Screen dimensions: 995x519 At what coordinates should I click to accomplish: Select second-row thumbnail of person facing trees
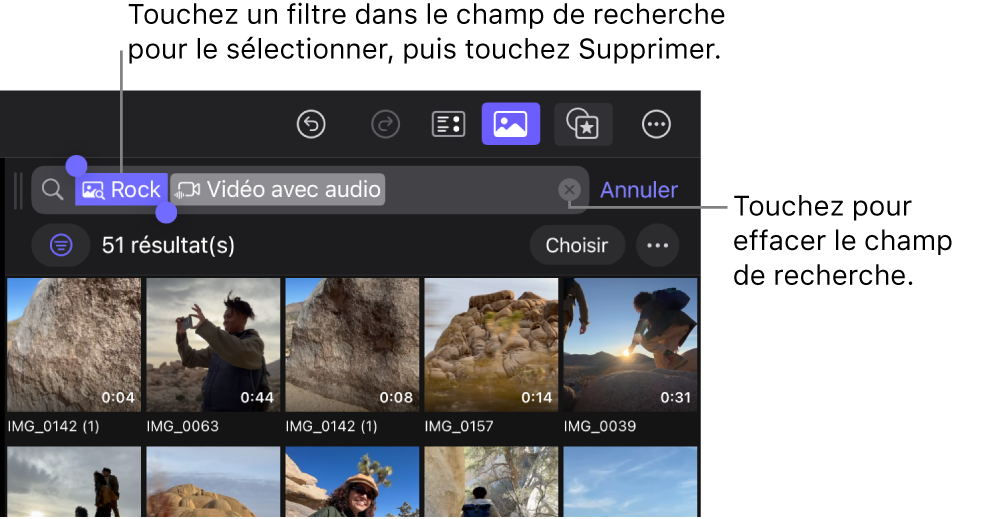pos(491,482)
